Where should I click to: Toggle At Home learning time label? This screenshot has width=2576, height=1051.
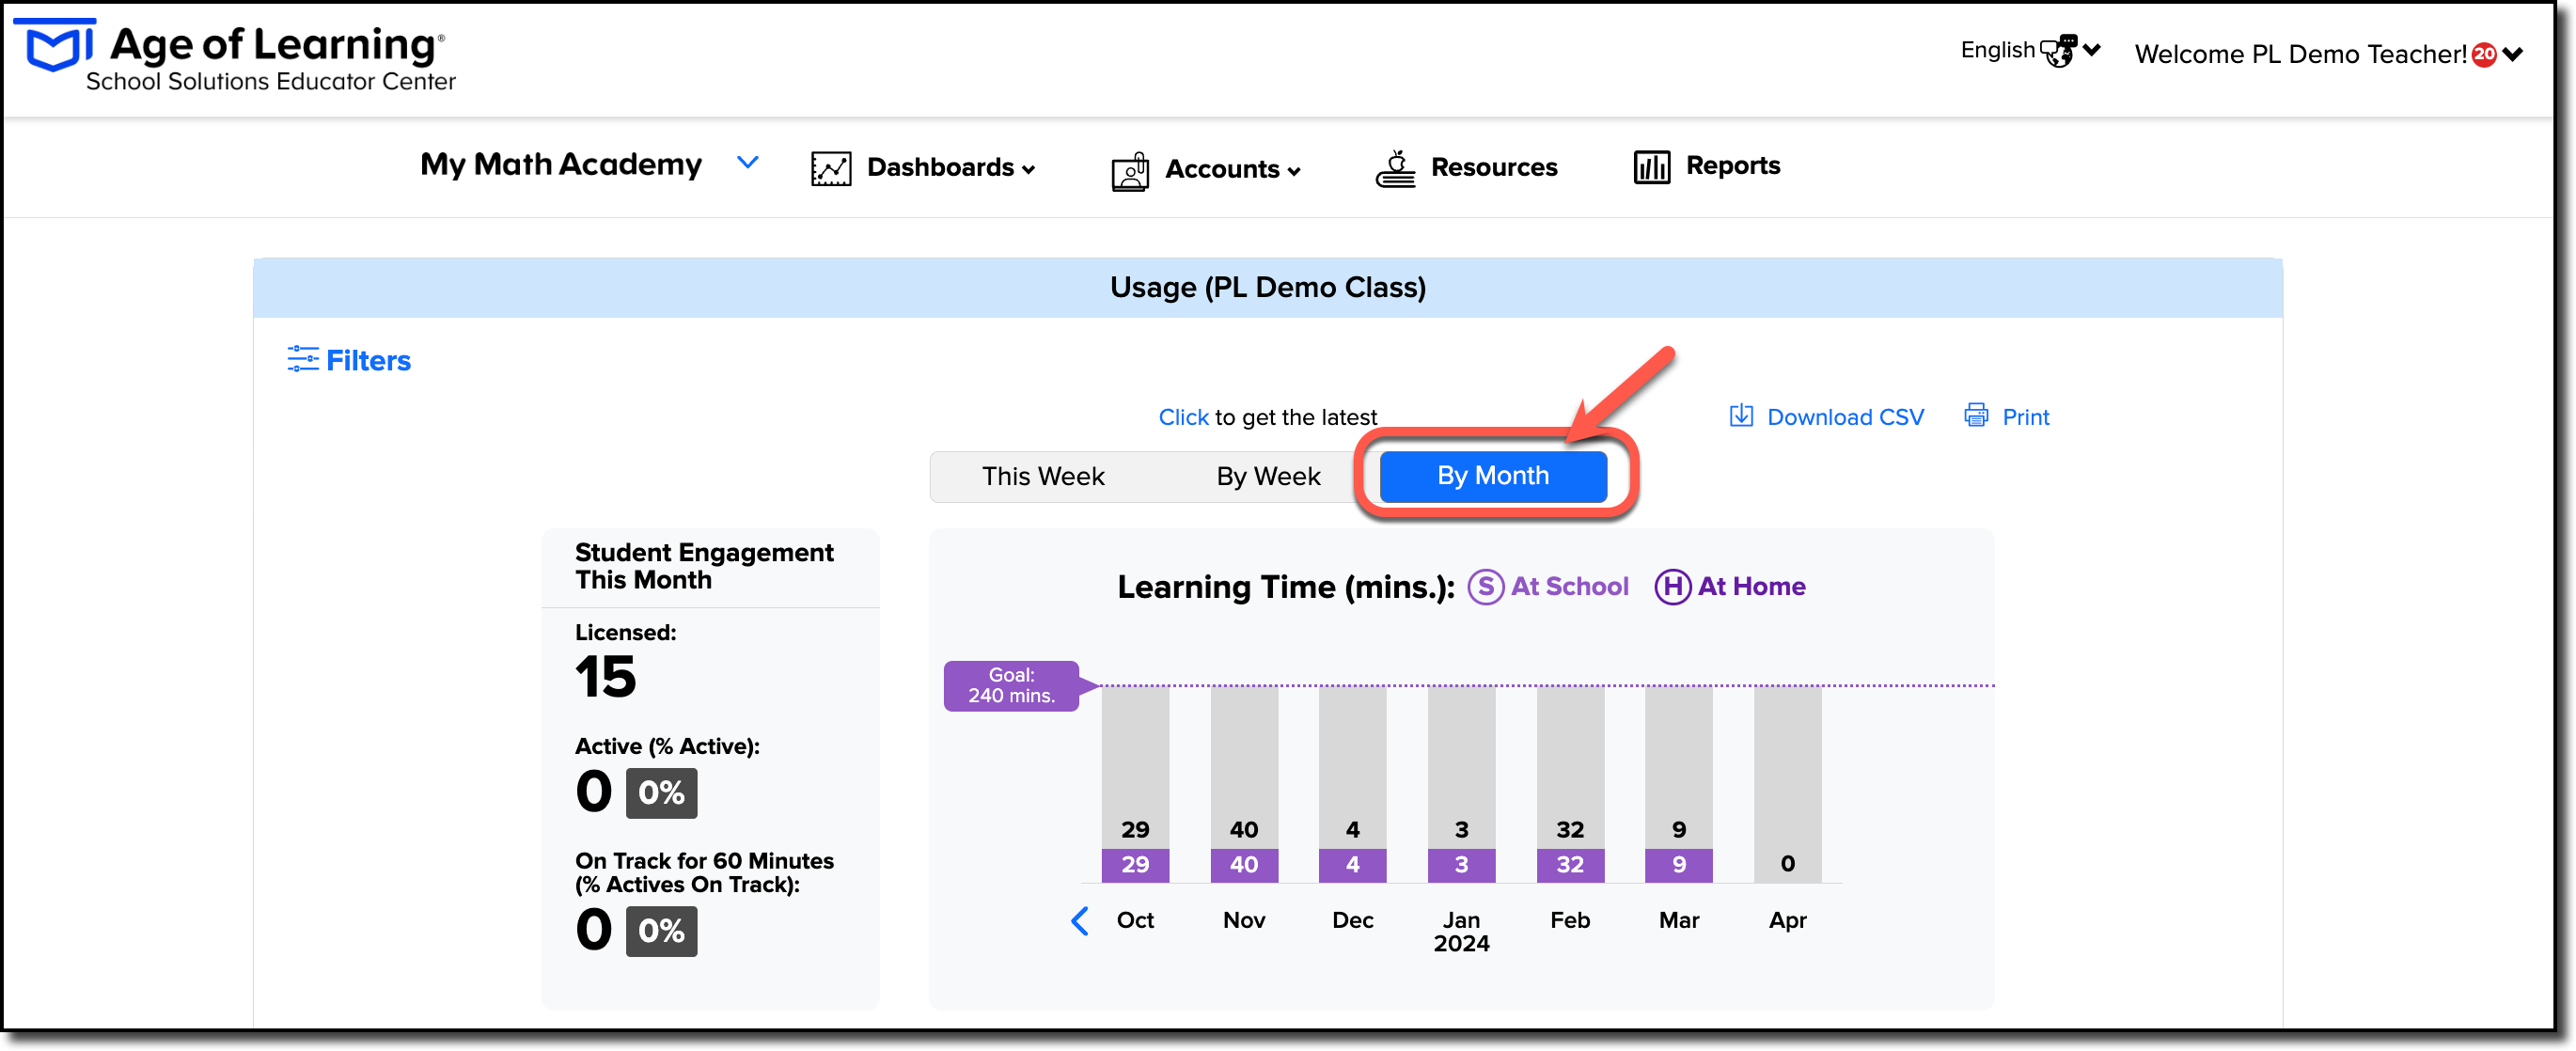[1751, 586]
